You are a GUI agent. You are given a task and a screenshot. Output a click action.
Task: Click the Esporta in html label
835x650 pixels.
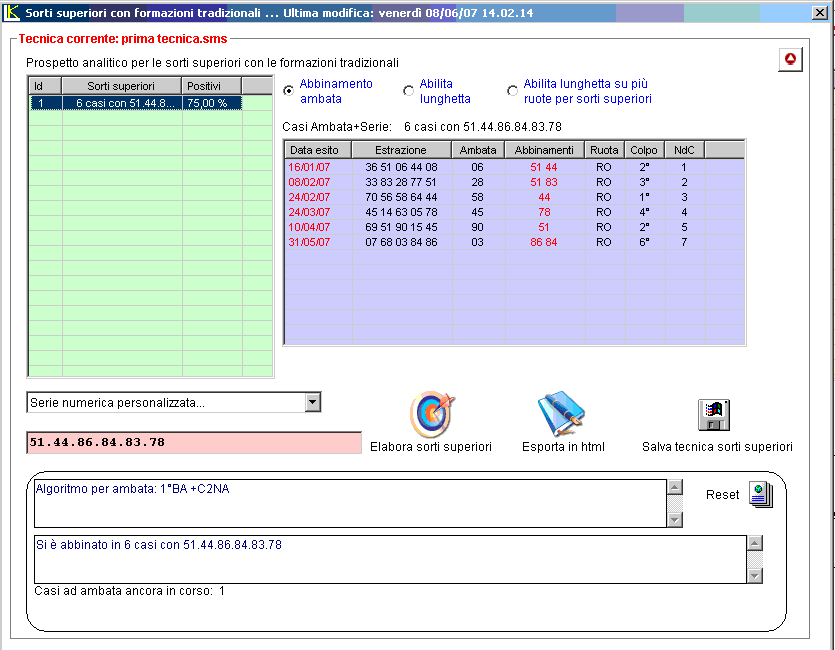563,447
